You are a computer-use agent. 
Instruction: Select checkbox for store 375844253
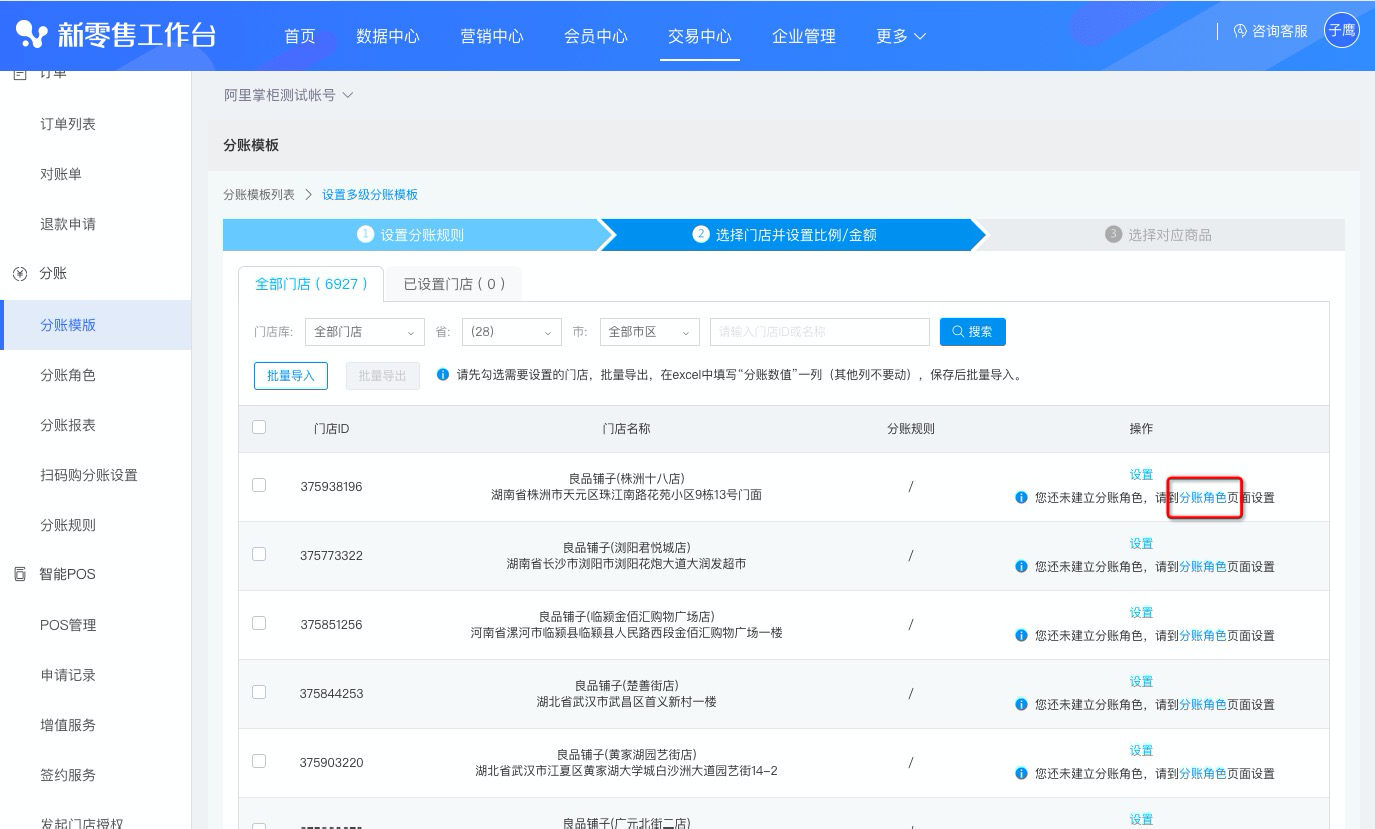[x=259, y=692]
